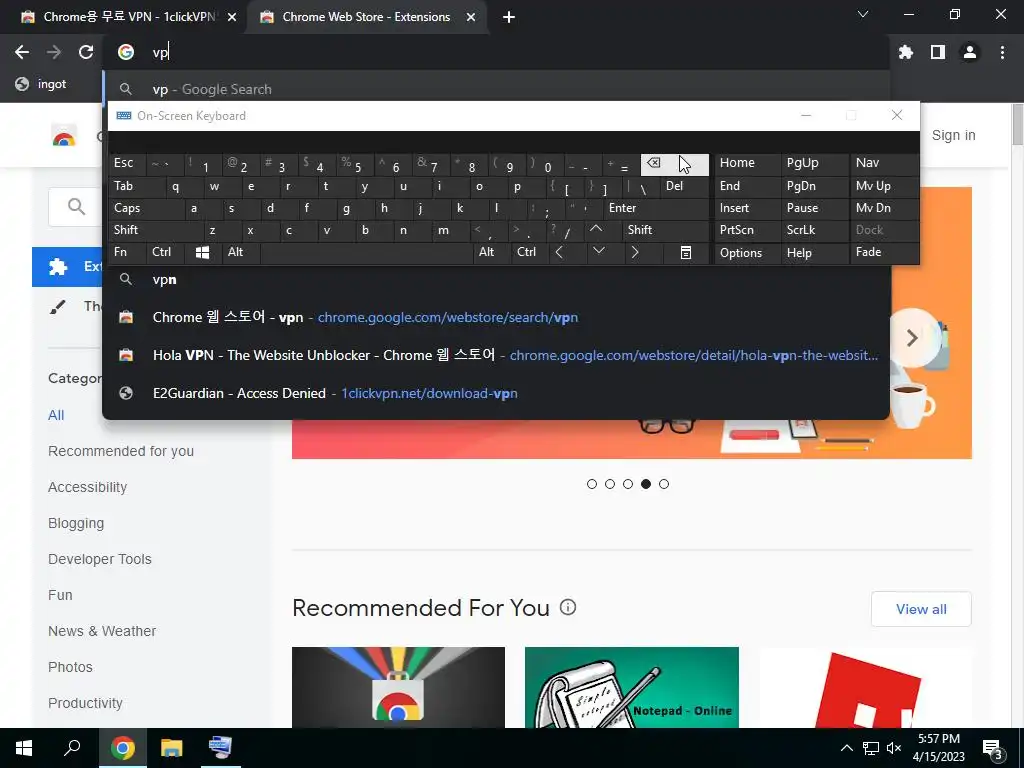
Task: Click the muted volume tray icon
Action: click(894, 748)
